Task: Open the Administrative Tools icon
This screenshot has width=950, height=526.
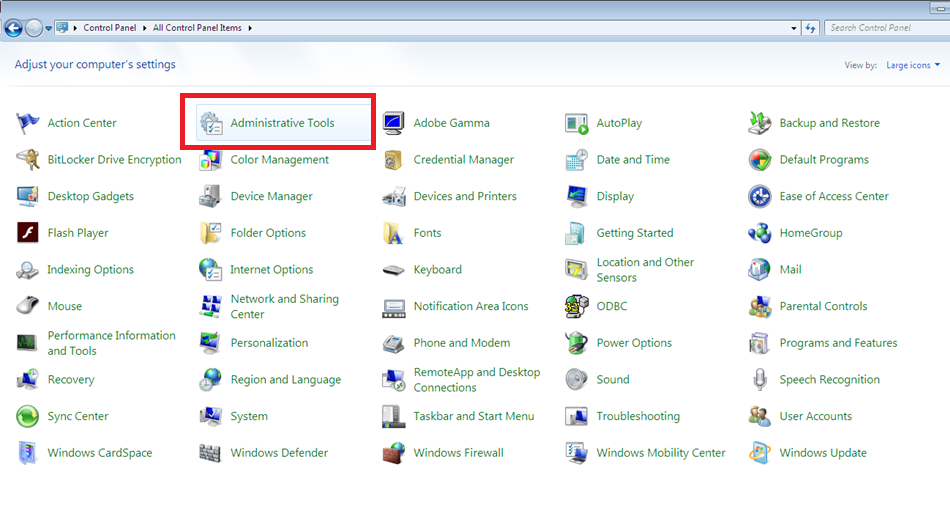Action: coord(211,123)
